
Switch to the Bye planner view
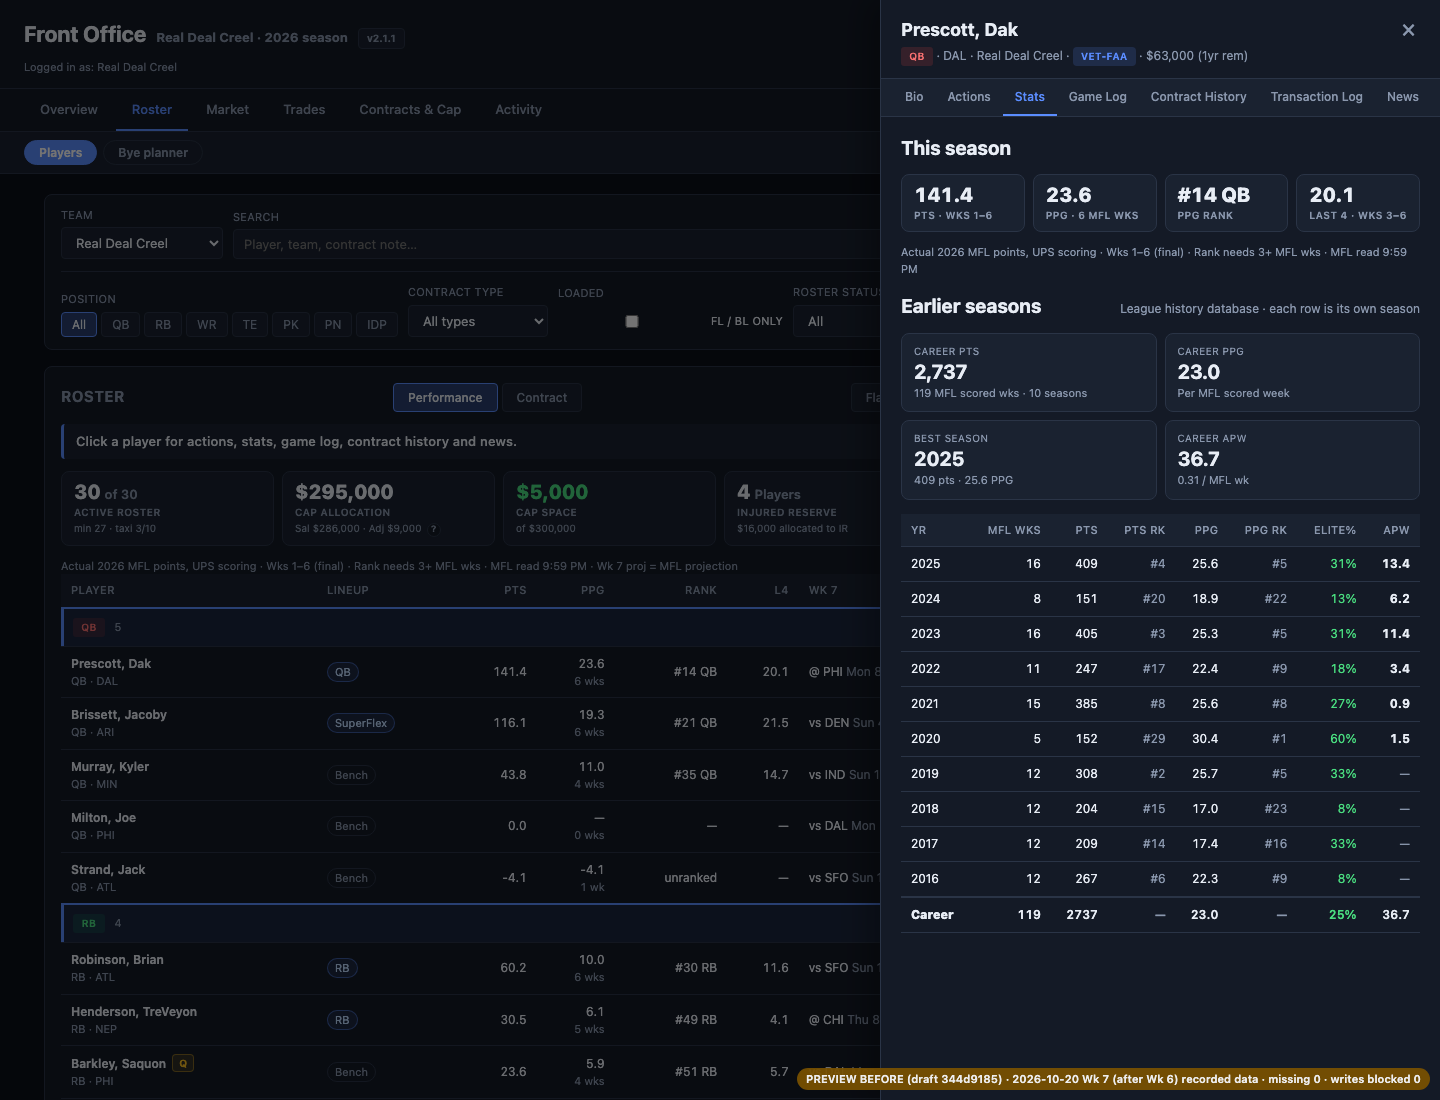[x=153, y=153]
